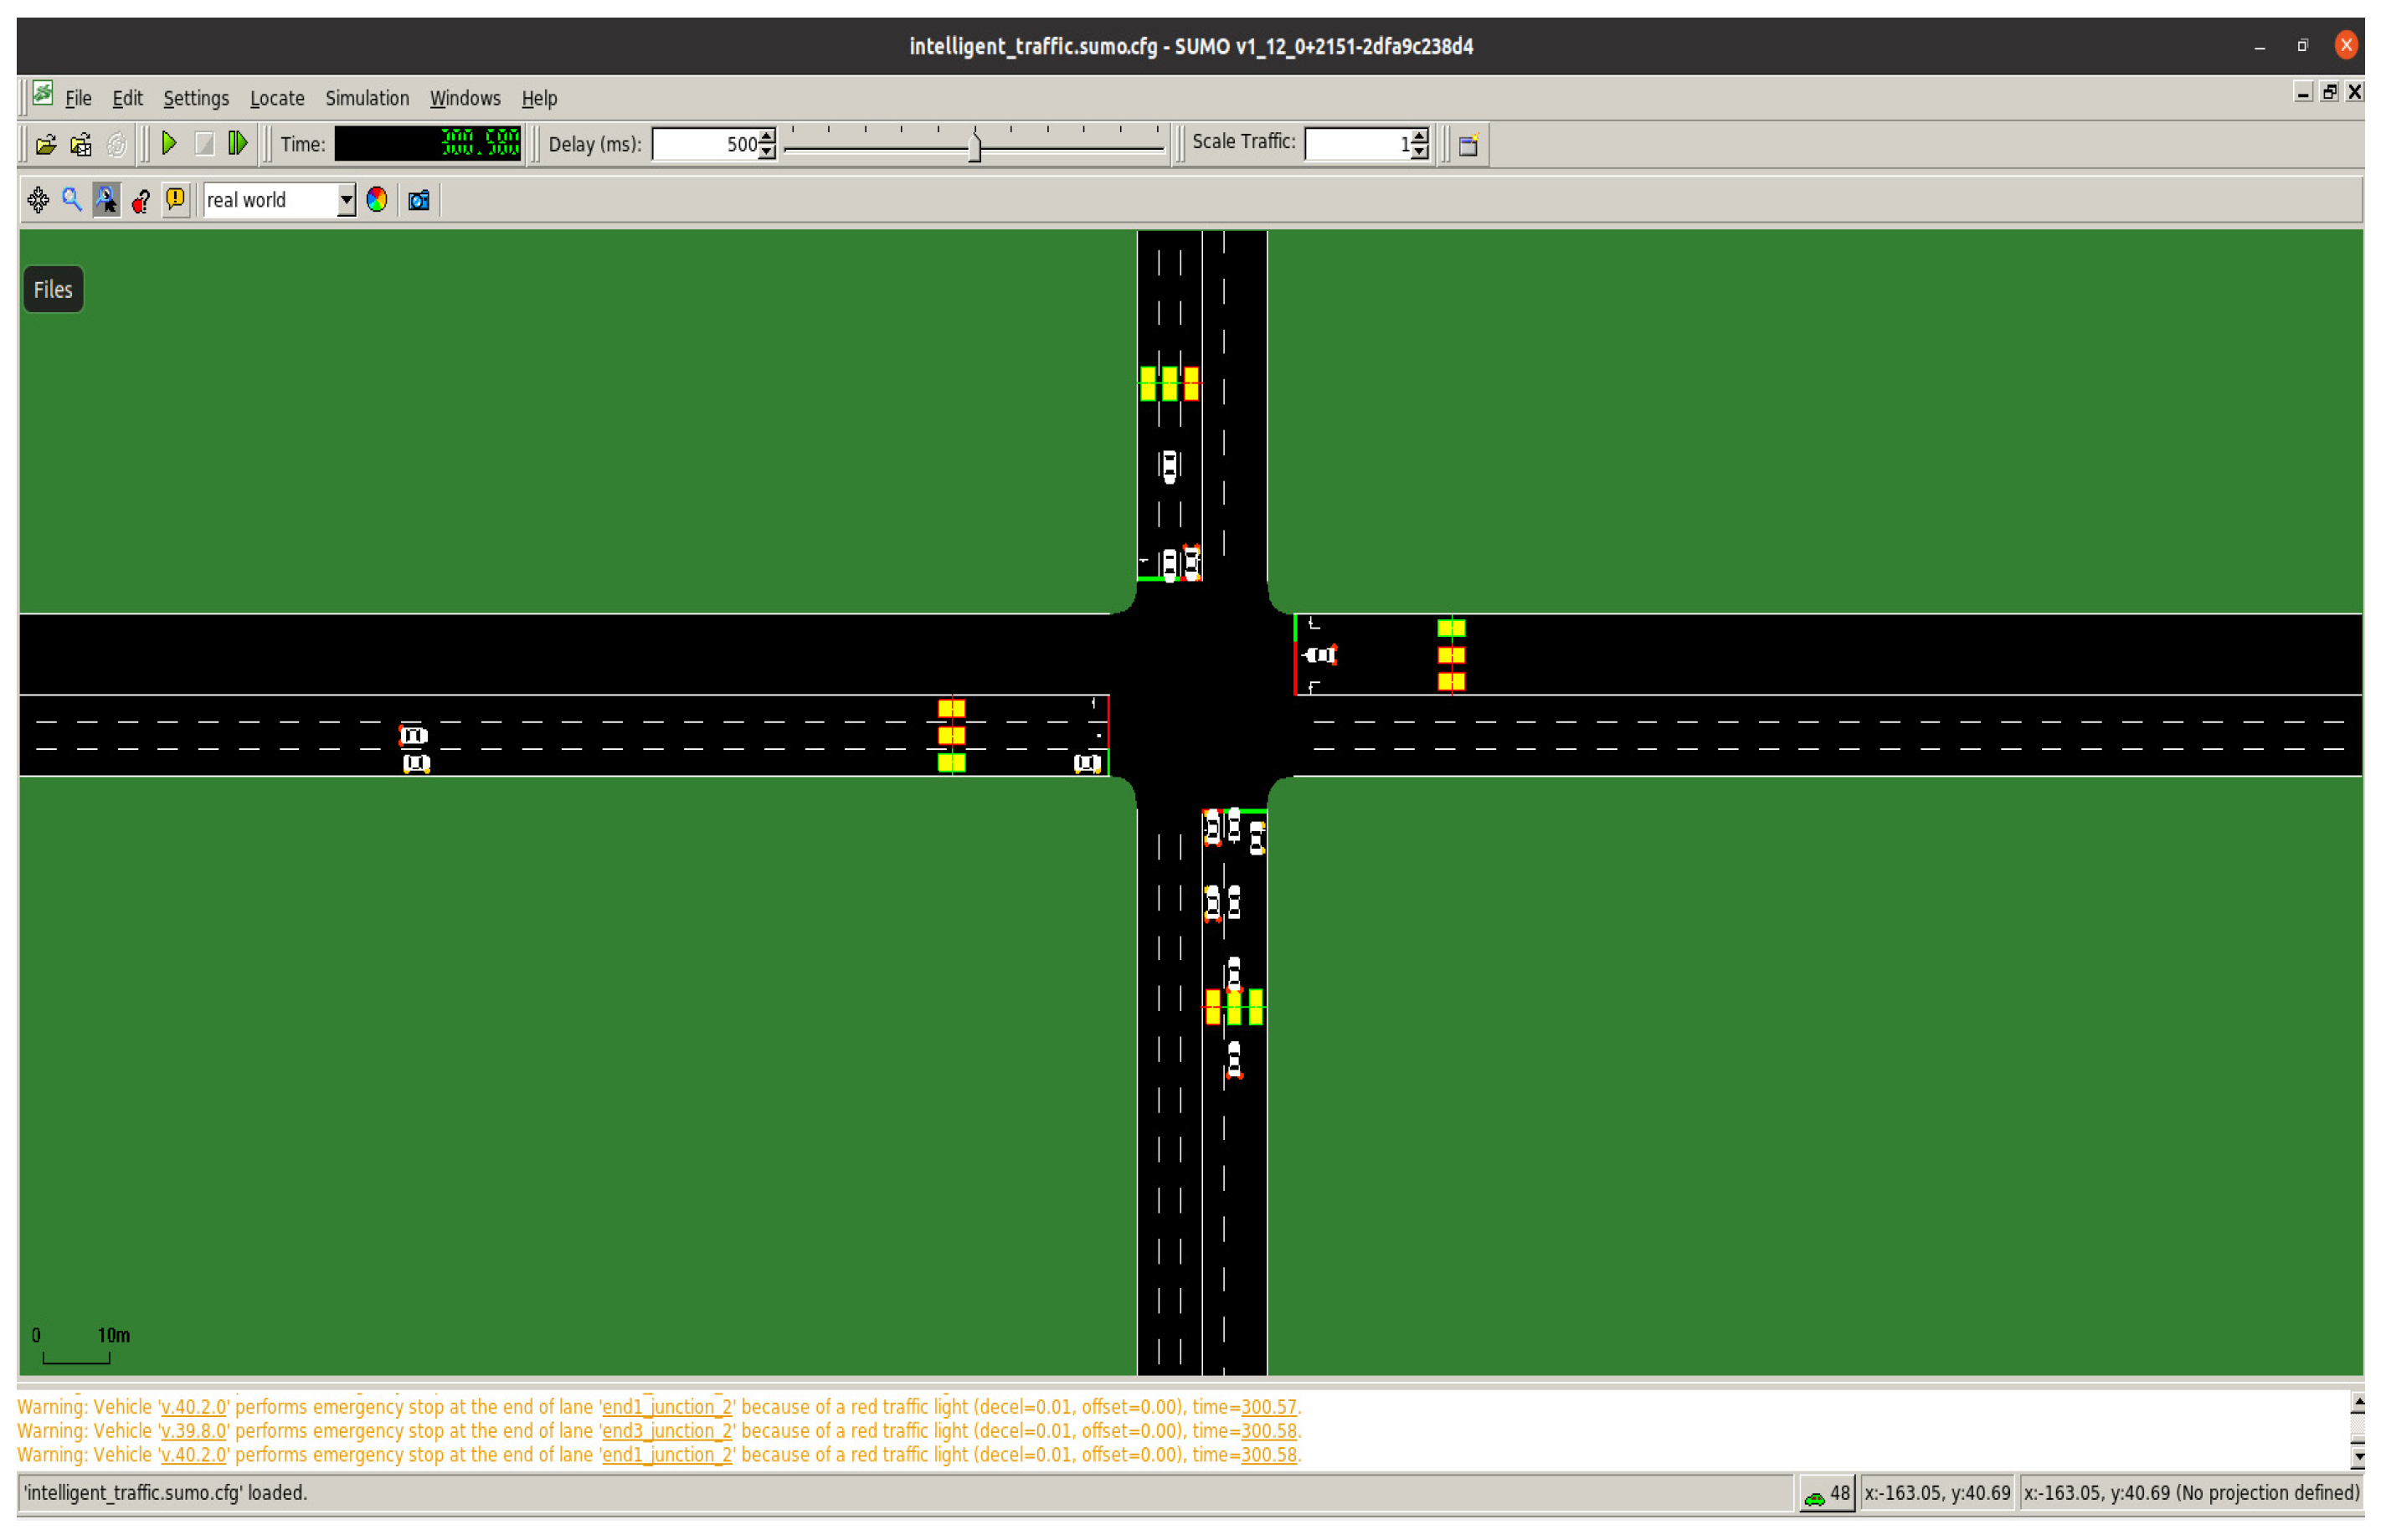Click the recenter view icon
Image resolution: width=2386 pixels, height=1540 pixels.
coord(38,200)
